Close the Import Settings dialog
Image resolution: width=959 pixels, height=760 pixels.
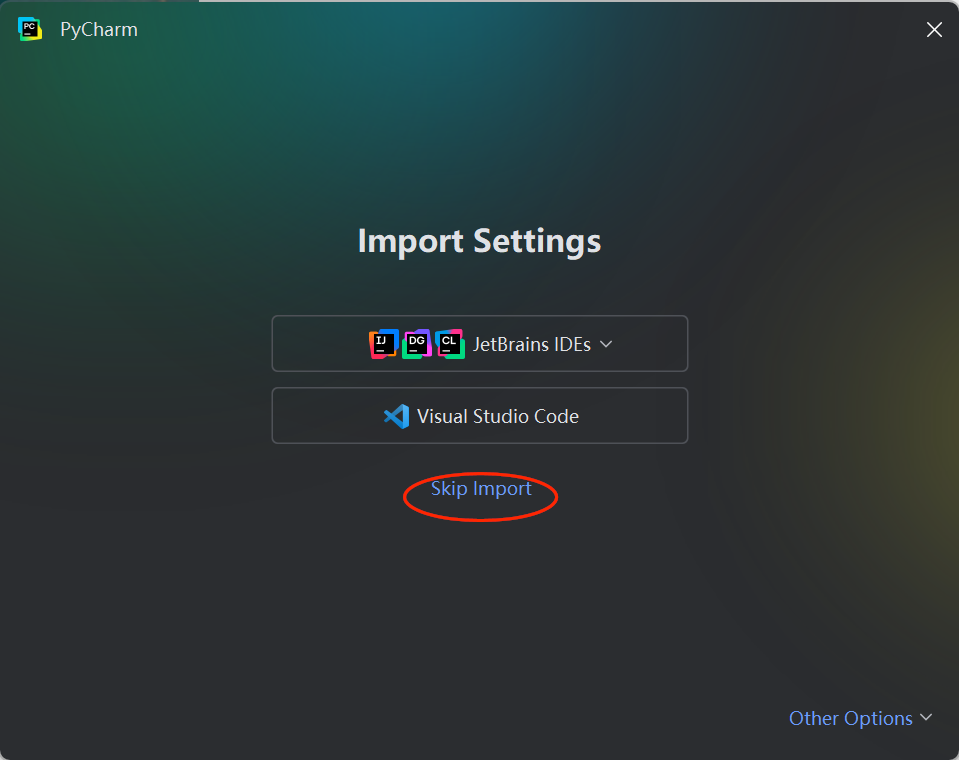click(x=934, y=29)
